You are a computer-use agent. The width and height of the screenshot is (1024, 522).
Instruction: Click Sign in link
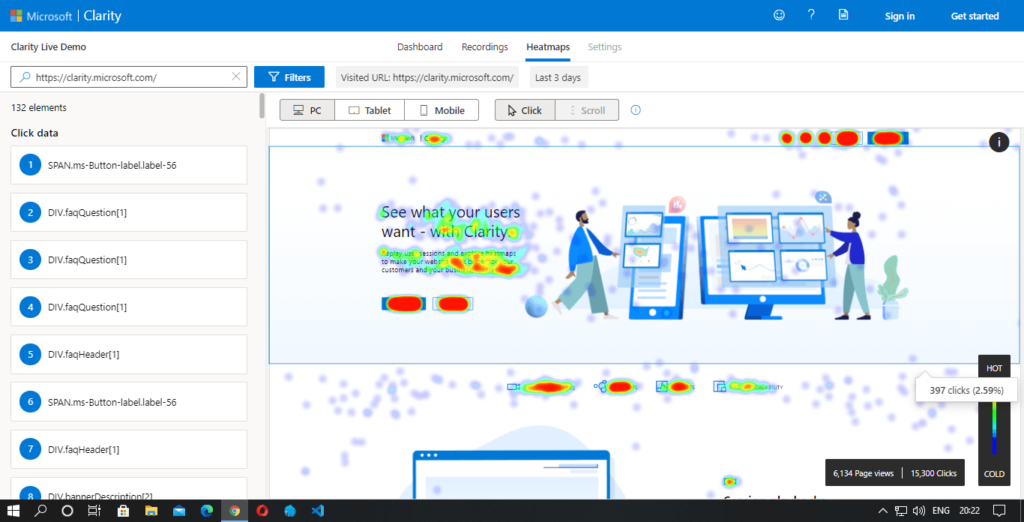899,16
